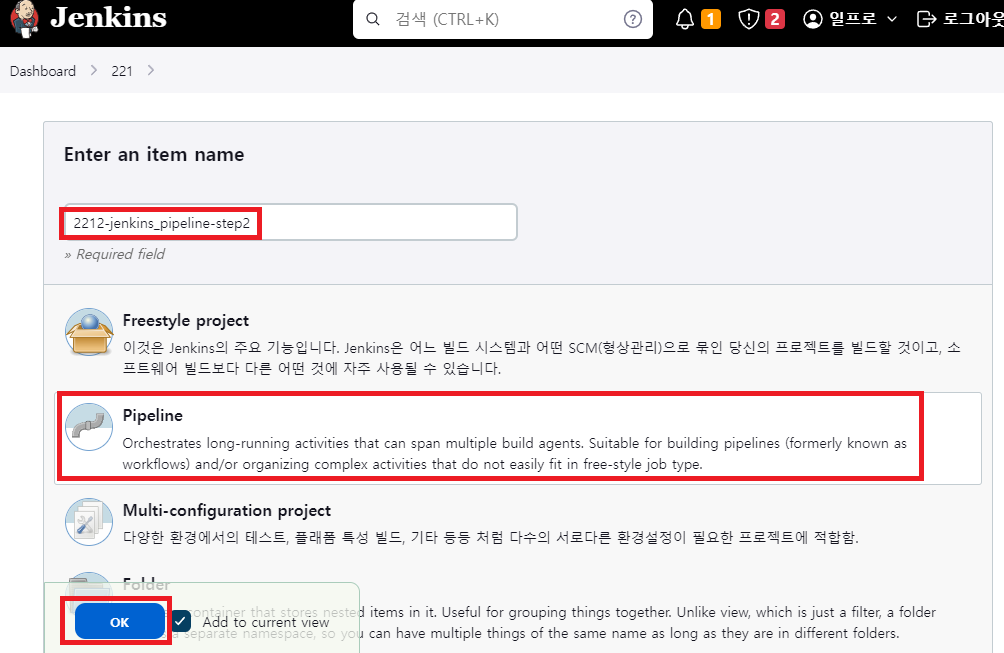Click the 로그아웃 logout link

(x=973, y=19)
